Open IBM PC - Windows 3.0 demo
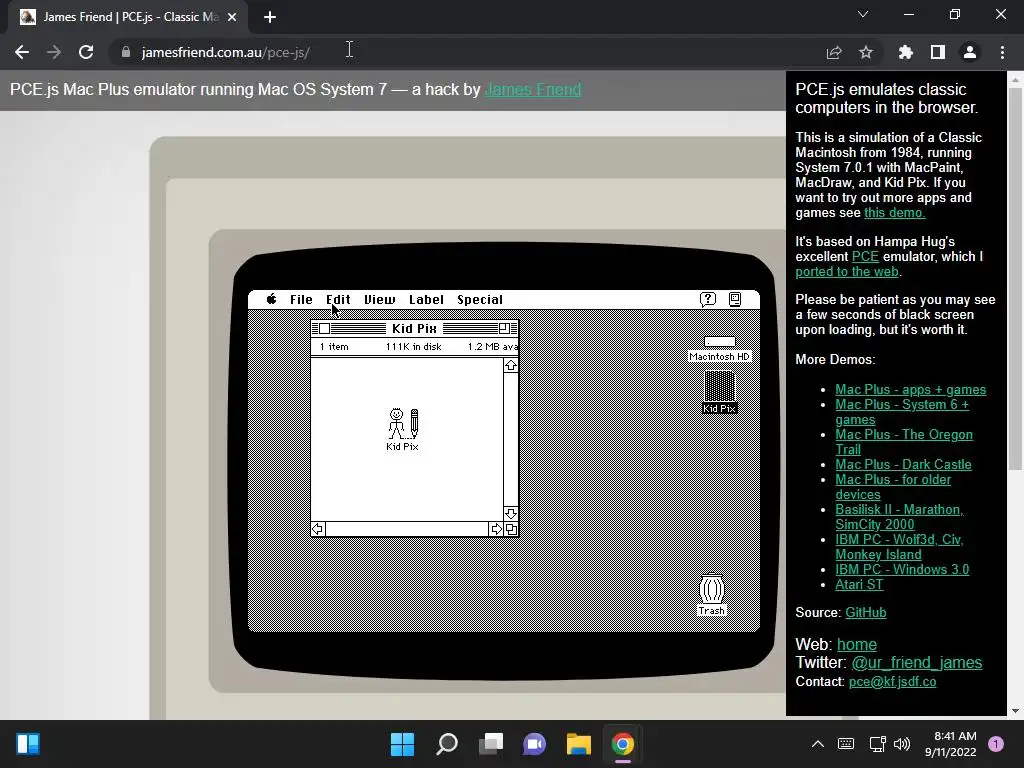Screen dimensions: 1024x768 pos(902,569)
